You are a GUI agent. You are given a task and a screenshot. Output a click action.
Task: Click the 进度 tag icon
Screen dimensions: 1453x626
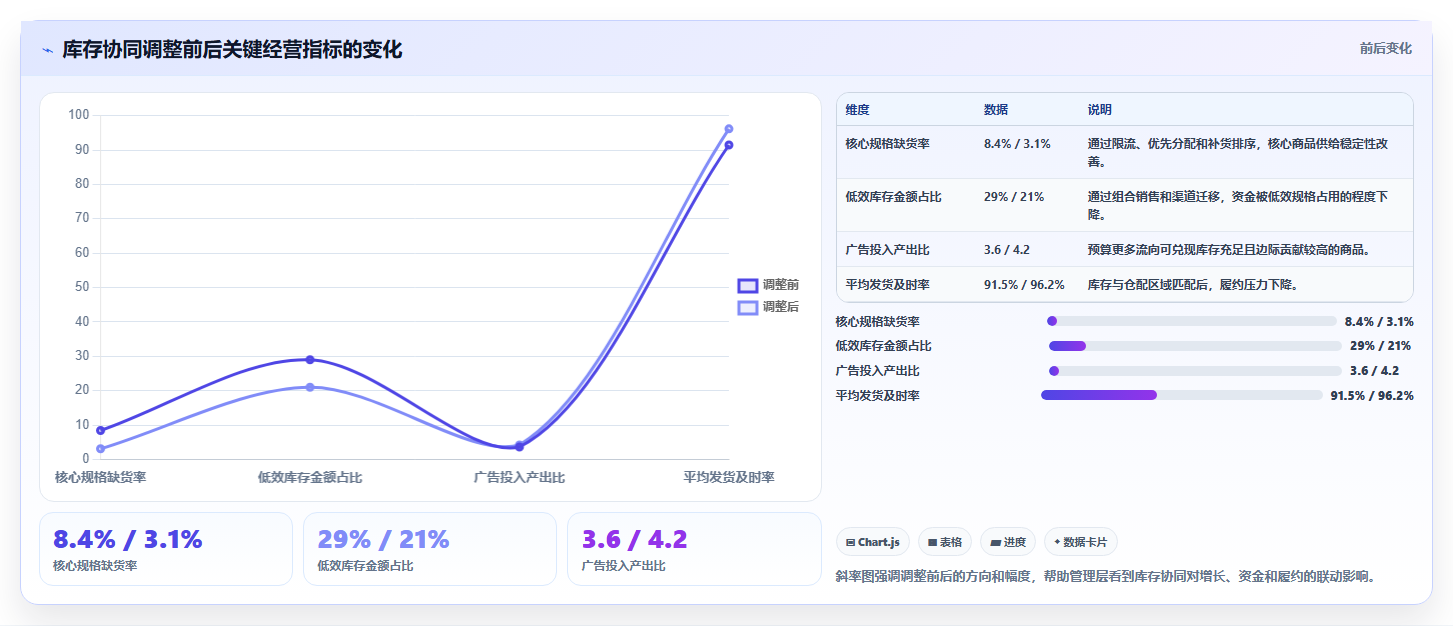click(x=996, y=542)
